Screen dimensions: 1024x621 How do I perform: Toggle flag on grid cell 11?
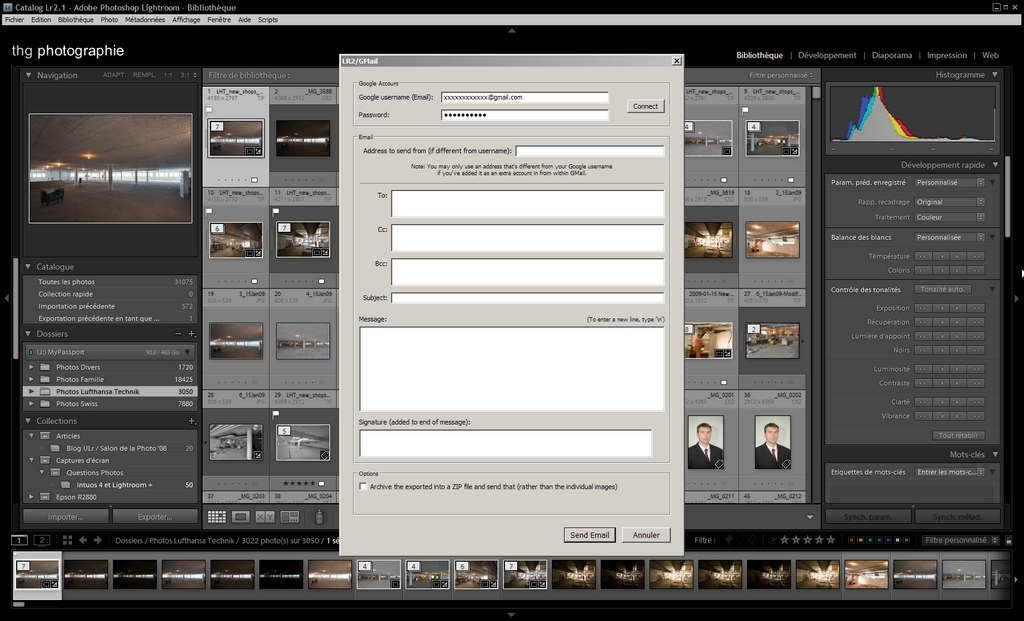[276, 211]
